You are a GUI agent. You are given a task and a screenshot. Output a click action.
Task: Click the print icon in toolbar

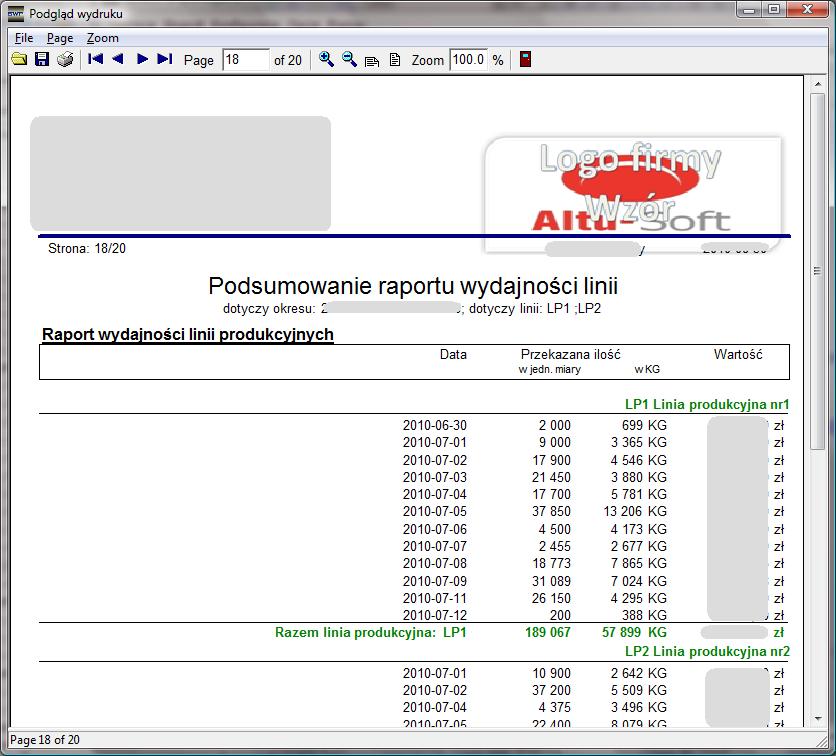click(65, 60)
